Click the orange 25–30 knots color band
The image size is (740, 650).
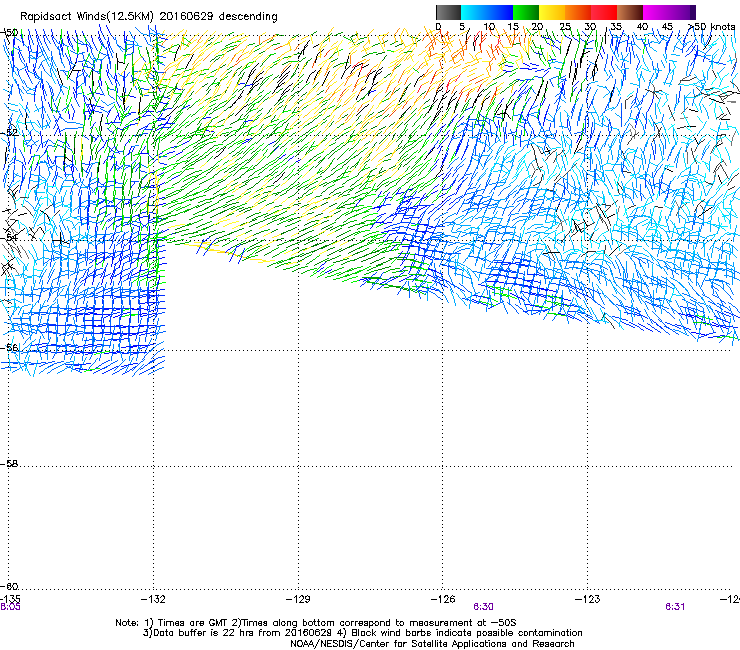pyautogui.click(x=578, y=12)
